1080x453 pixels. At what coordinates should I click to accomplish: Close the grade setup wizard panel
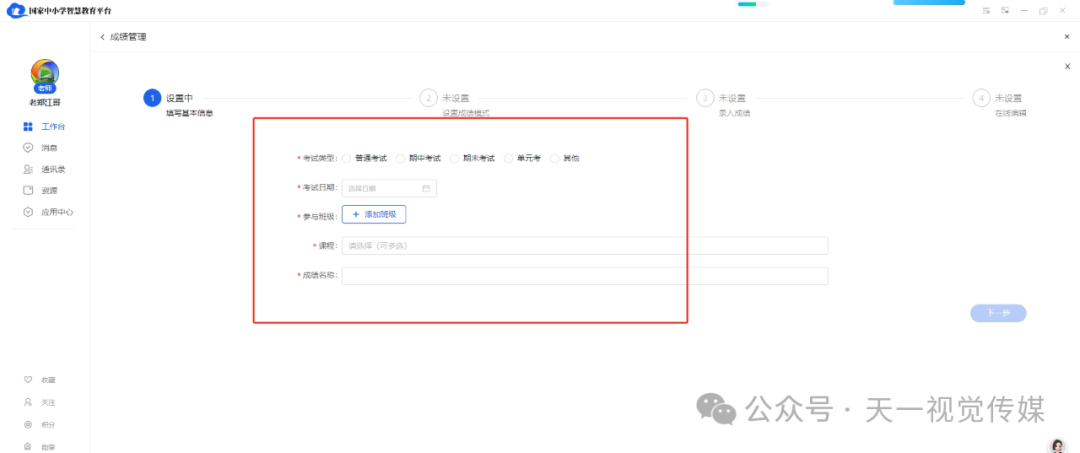[x=1068, y=66]
